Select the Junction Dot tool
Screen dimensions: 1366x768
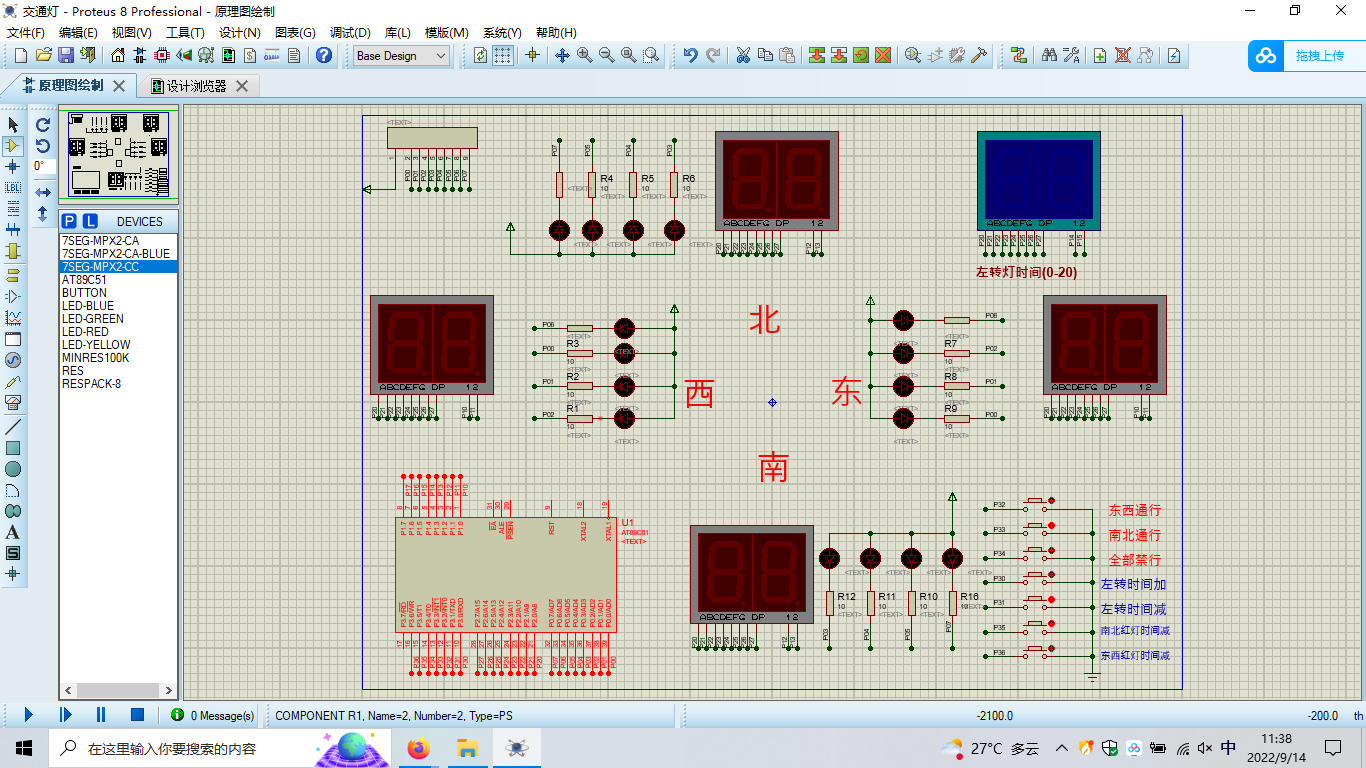pos(13,167)
